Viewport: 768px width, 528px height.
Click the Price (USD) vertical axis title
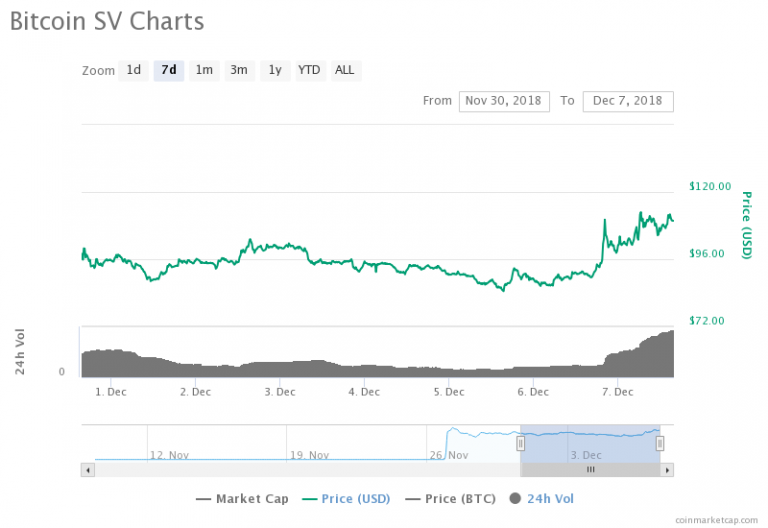pos(746,225)
